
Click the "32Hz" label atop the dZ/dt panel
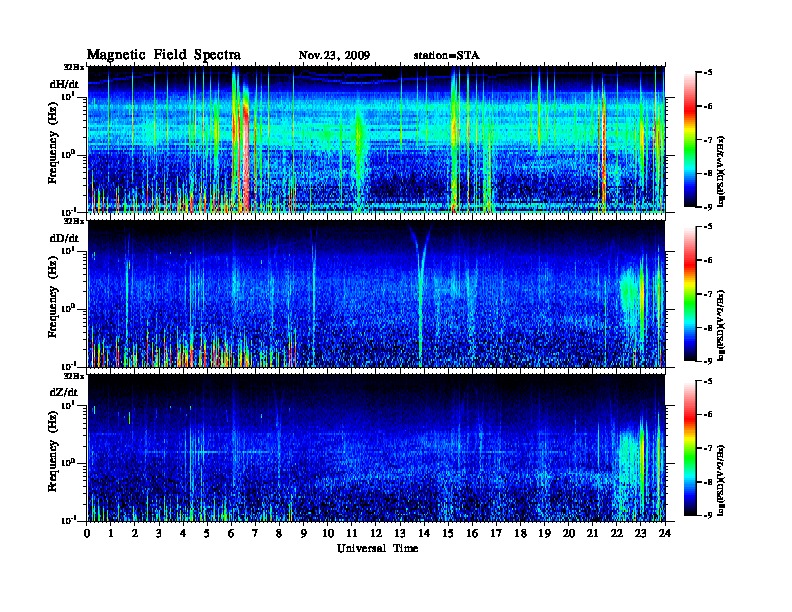73,376
